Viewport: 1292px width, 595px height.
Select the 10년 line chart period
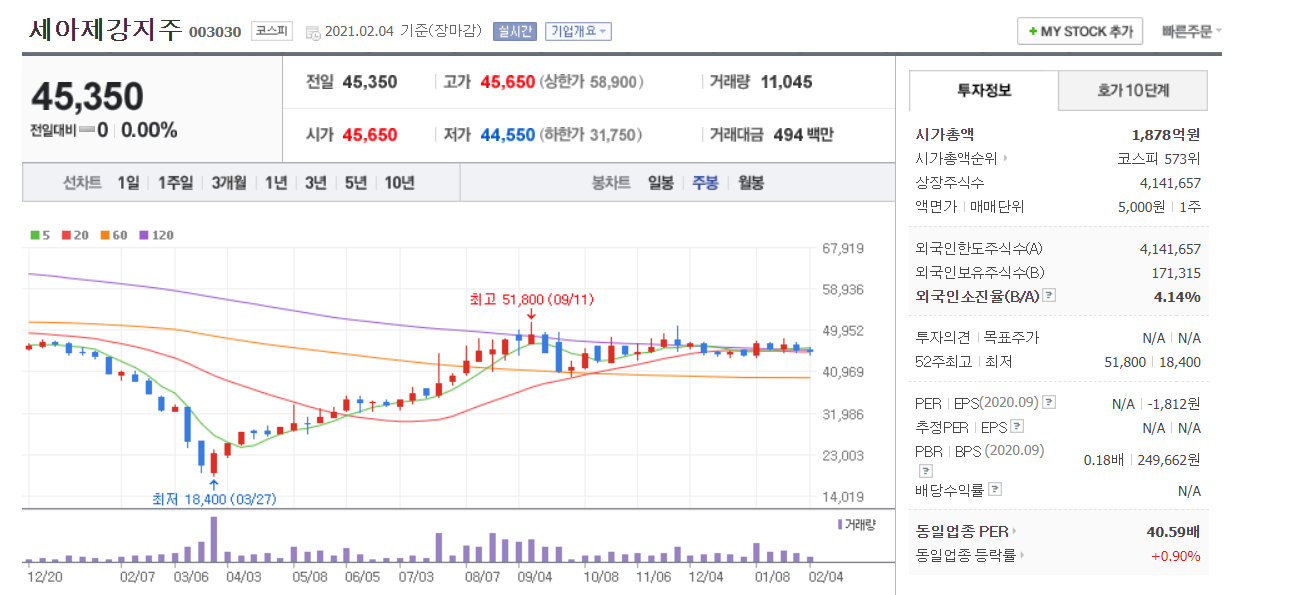tap(399, 183)
